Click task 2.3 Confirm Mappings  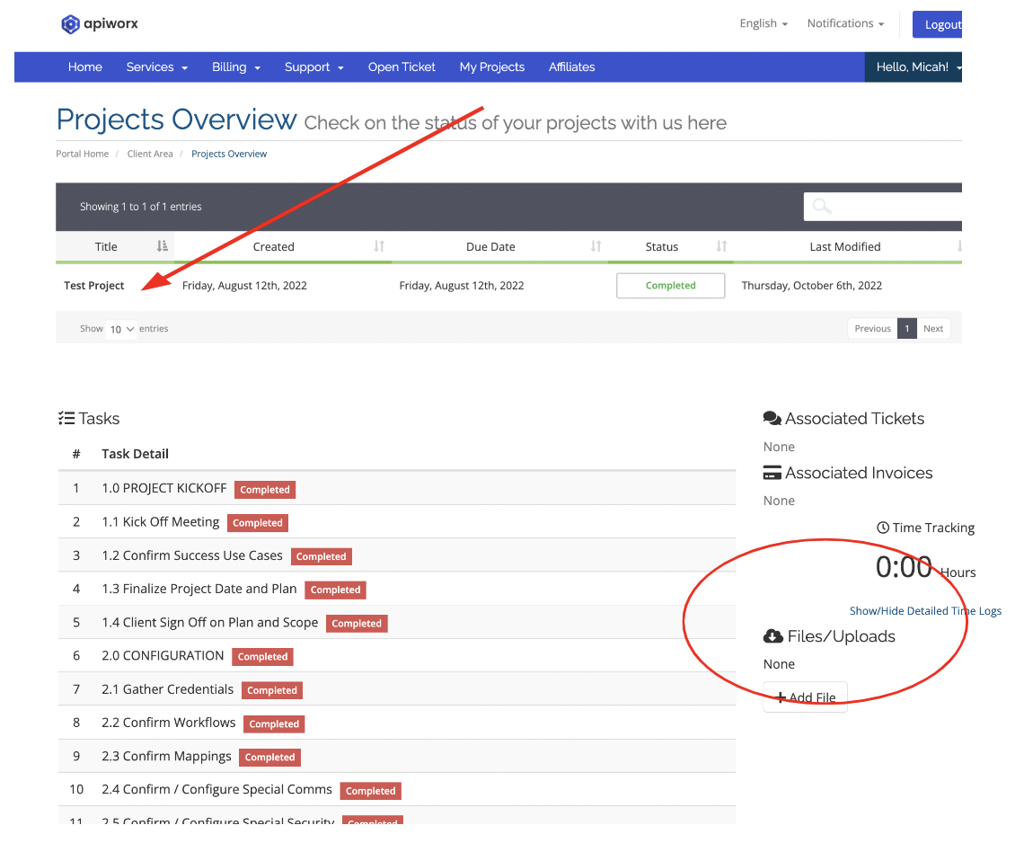[167, 756]
